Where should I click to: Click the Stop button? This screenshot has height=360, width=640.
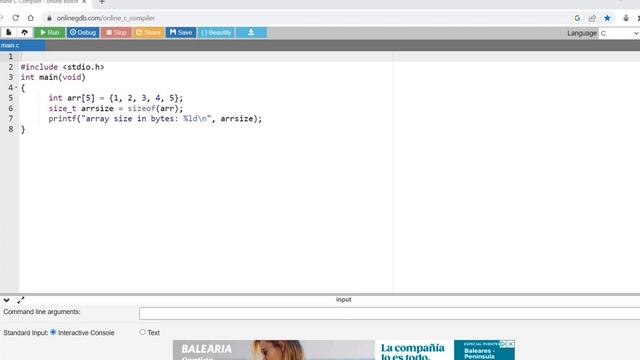coord(116,32)
